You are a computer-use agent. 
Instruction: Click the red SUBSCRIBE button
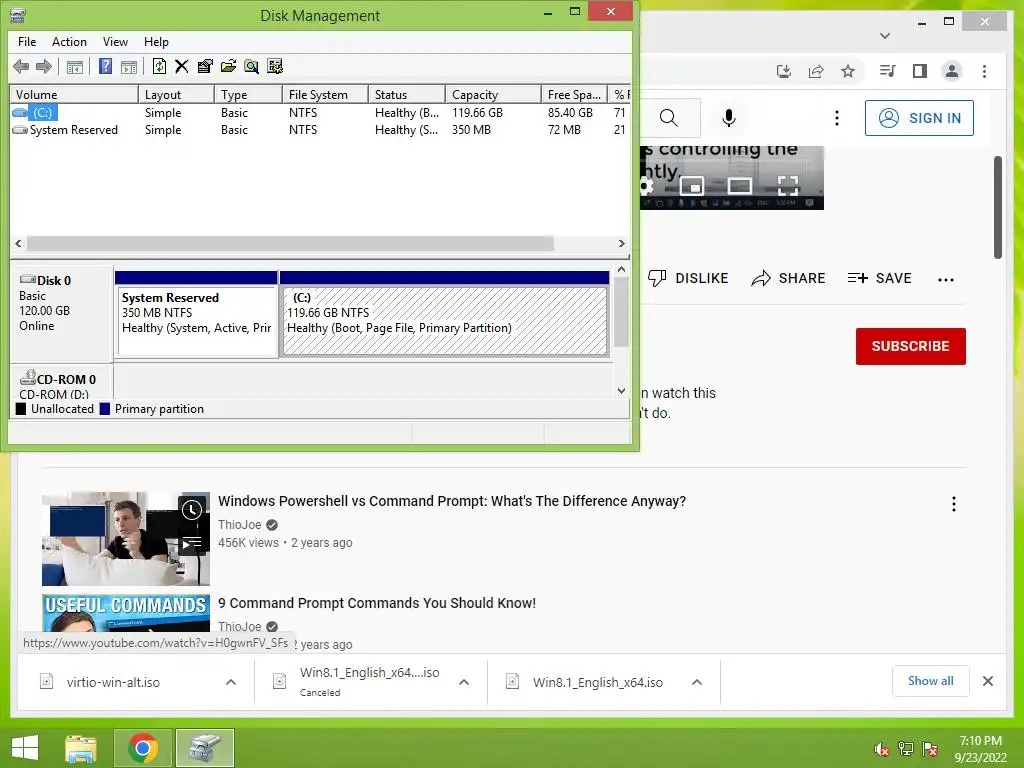point(910,346)
